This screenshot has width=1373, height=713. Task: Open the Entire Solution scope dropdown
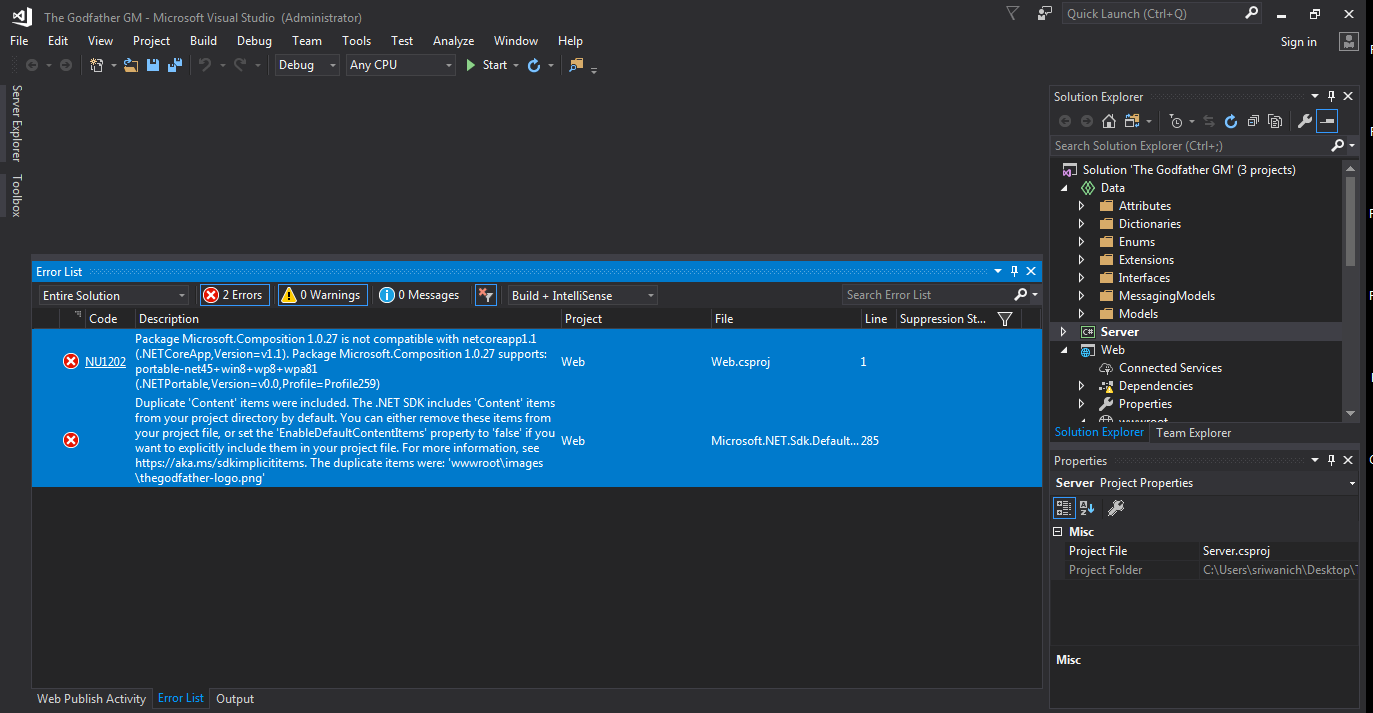coord(114,295)
